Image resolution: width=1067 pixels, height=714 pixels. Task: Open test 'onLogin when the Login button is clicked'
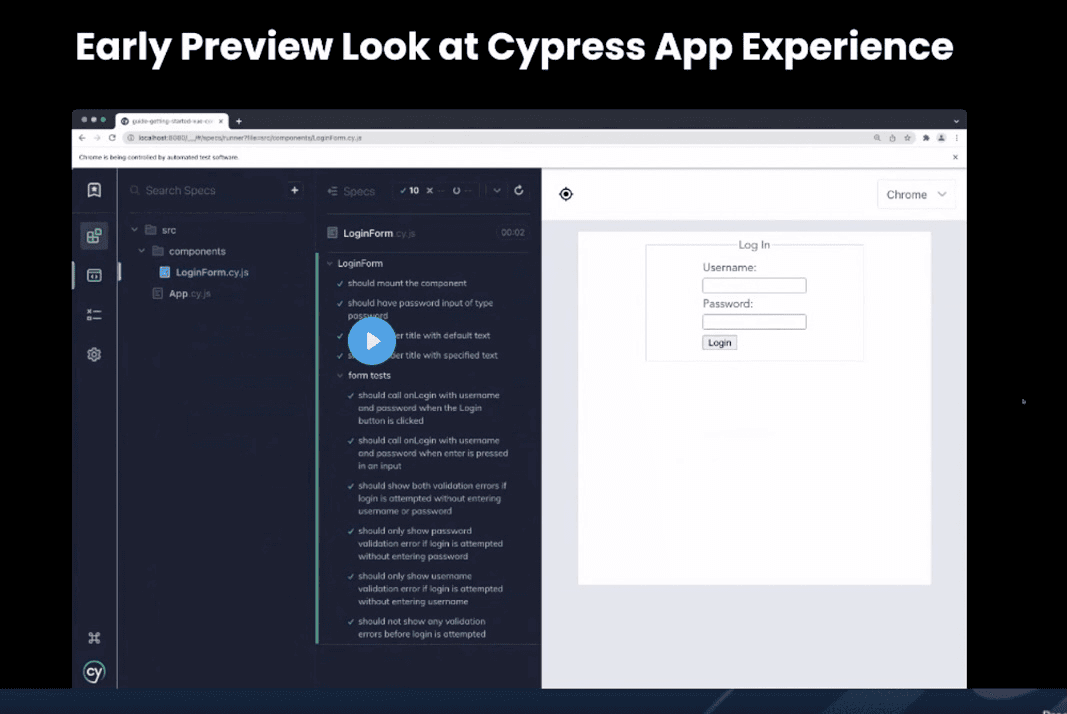pos(429,408)
